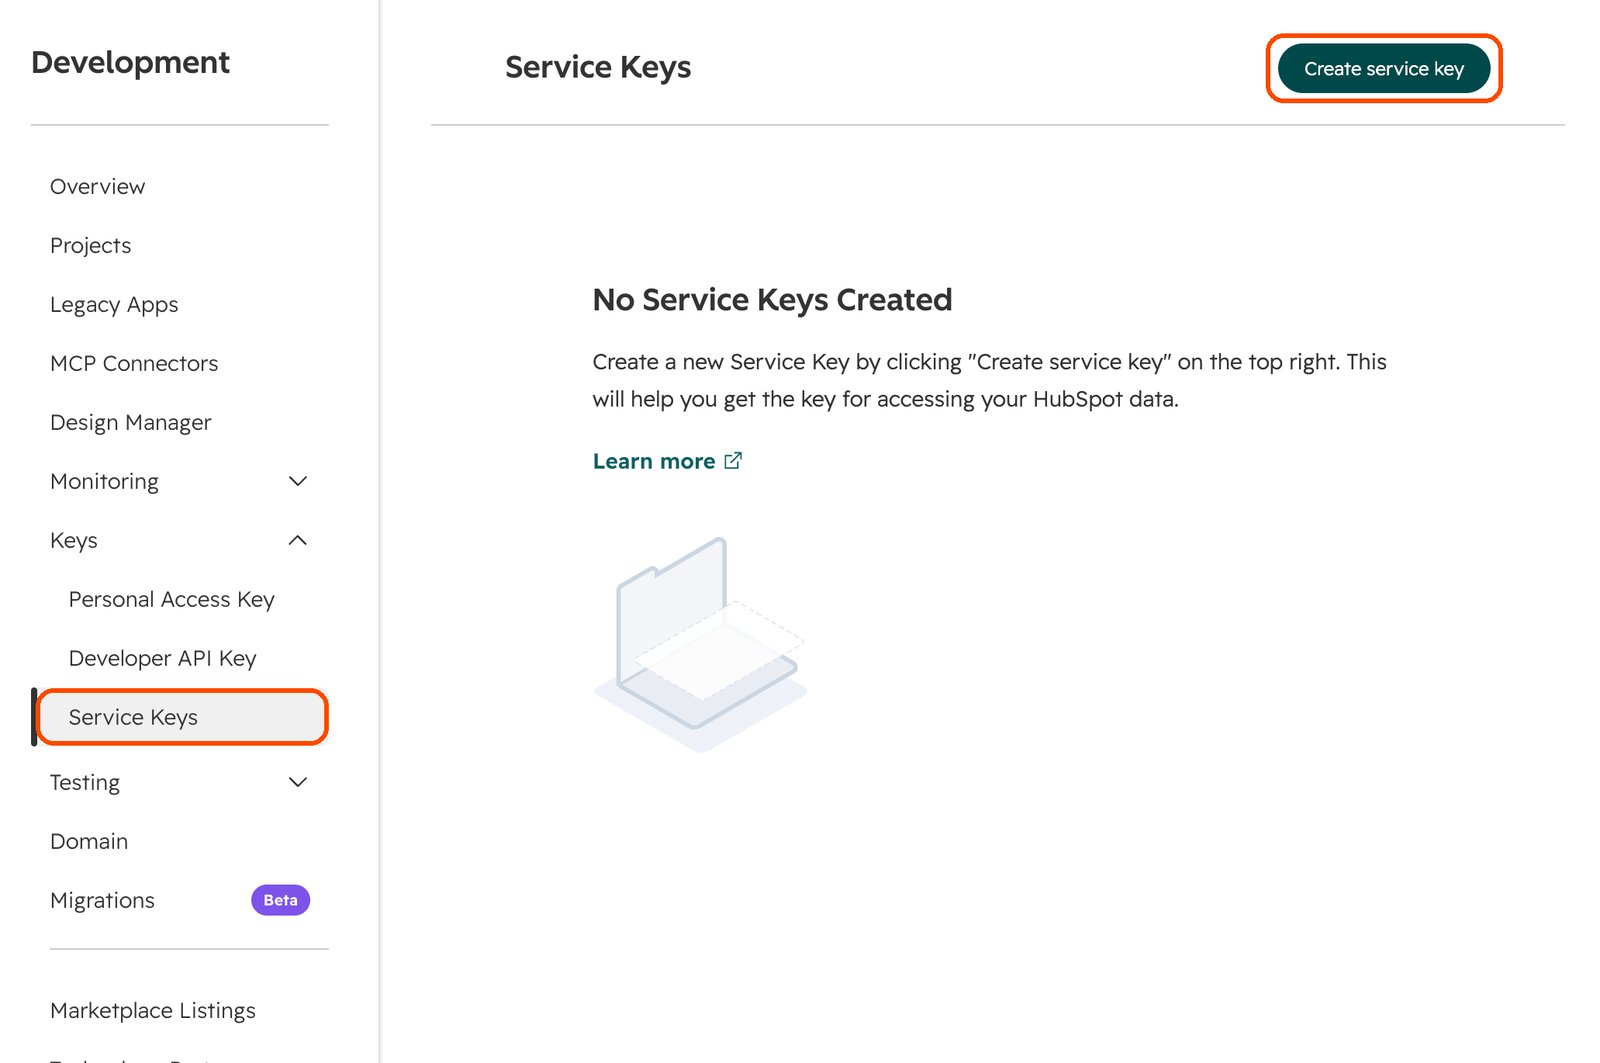Select Personal Access Key
Screen dimensions: 1600x1063
(172, 599)
